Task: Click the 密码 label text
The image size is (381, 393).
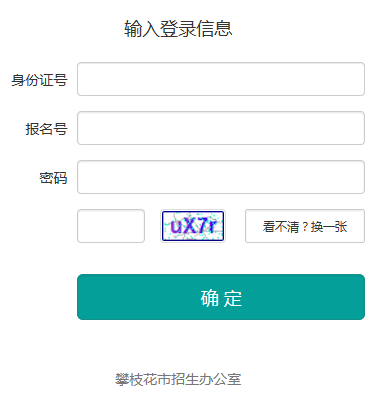Action: pos(53,178)
